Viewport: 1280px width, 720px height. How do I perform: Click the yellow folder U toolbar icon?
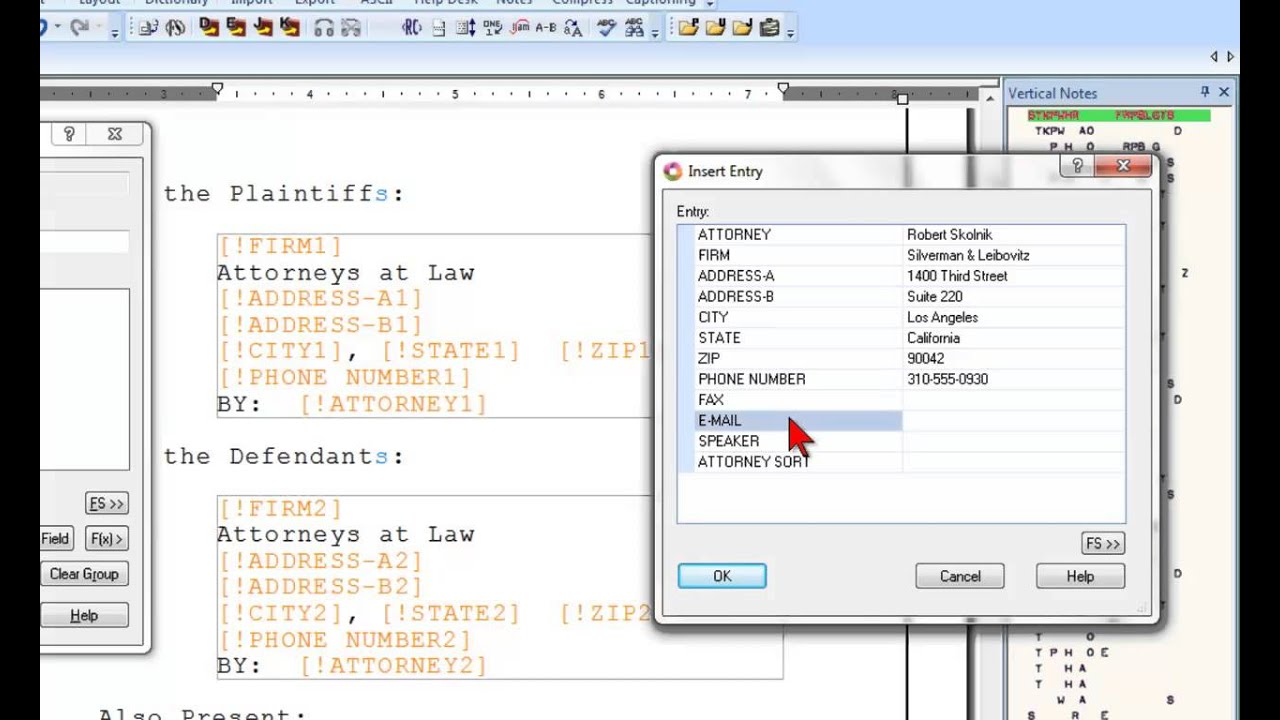[x=715, y=28]
